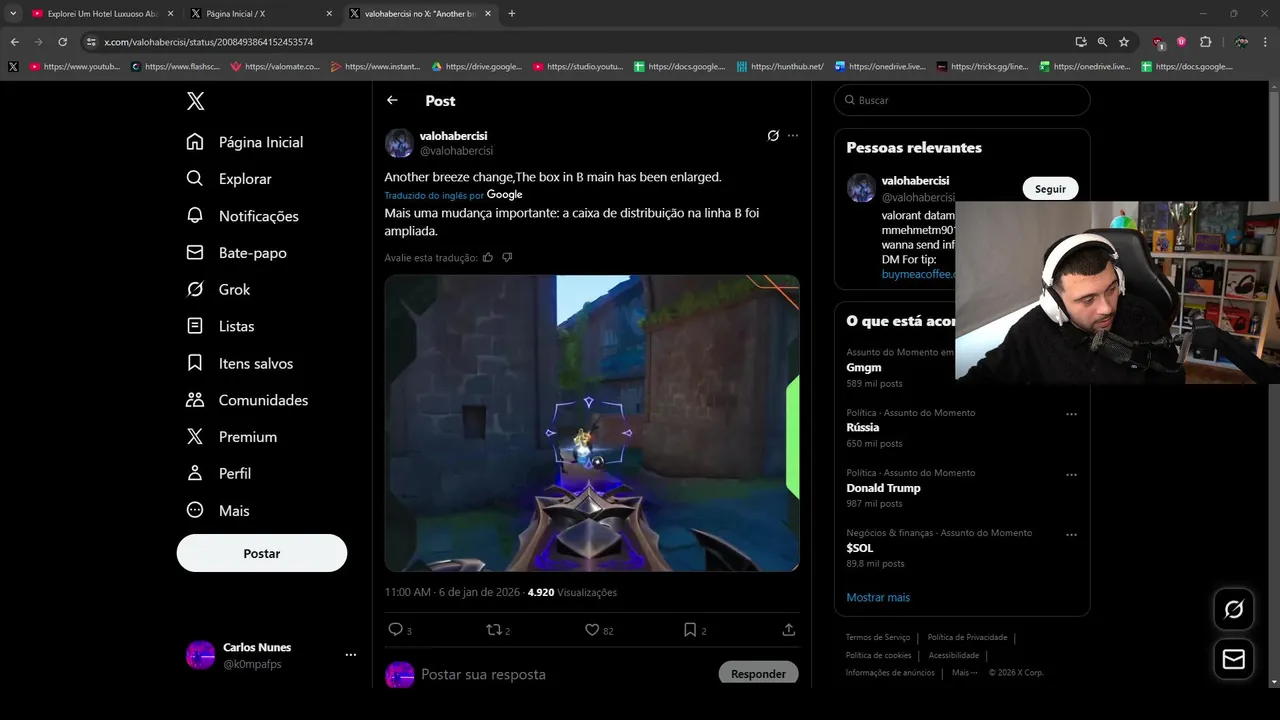Open floating messages envelope button
Viewport: 1280px width, 720px height.
click(1234, 660)
